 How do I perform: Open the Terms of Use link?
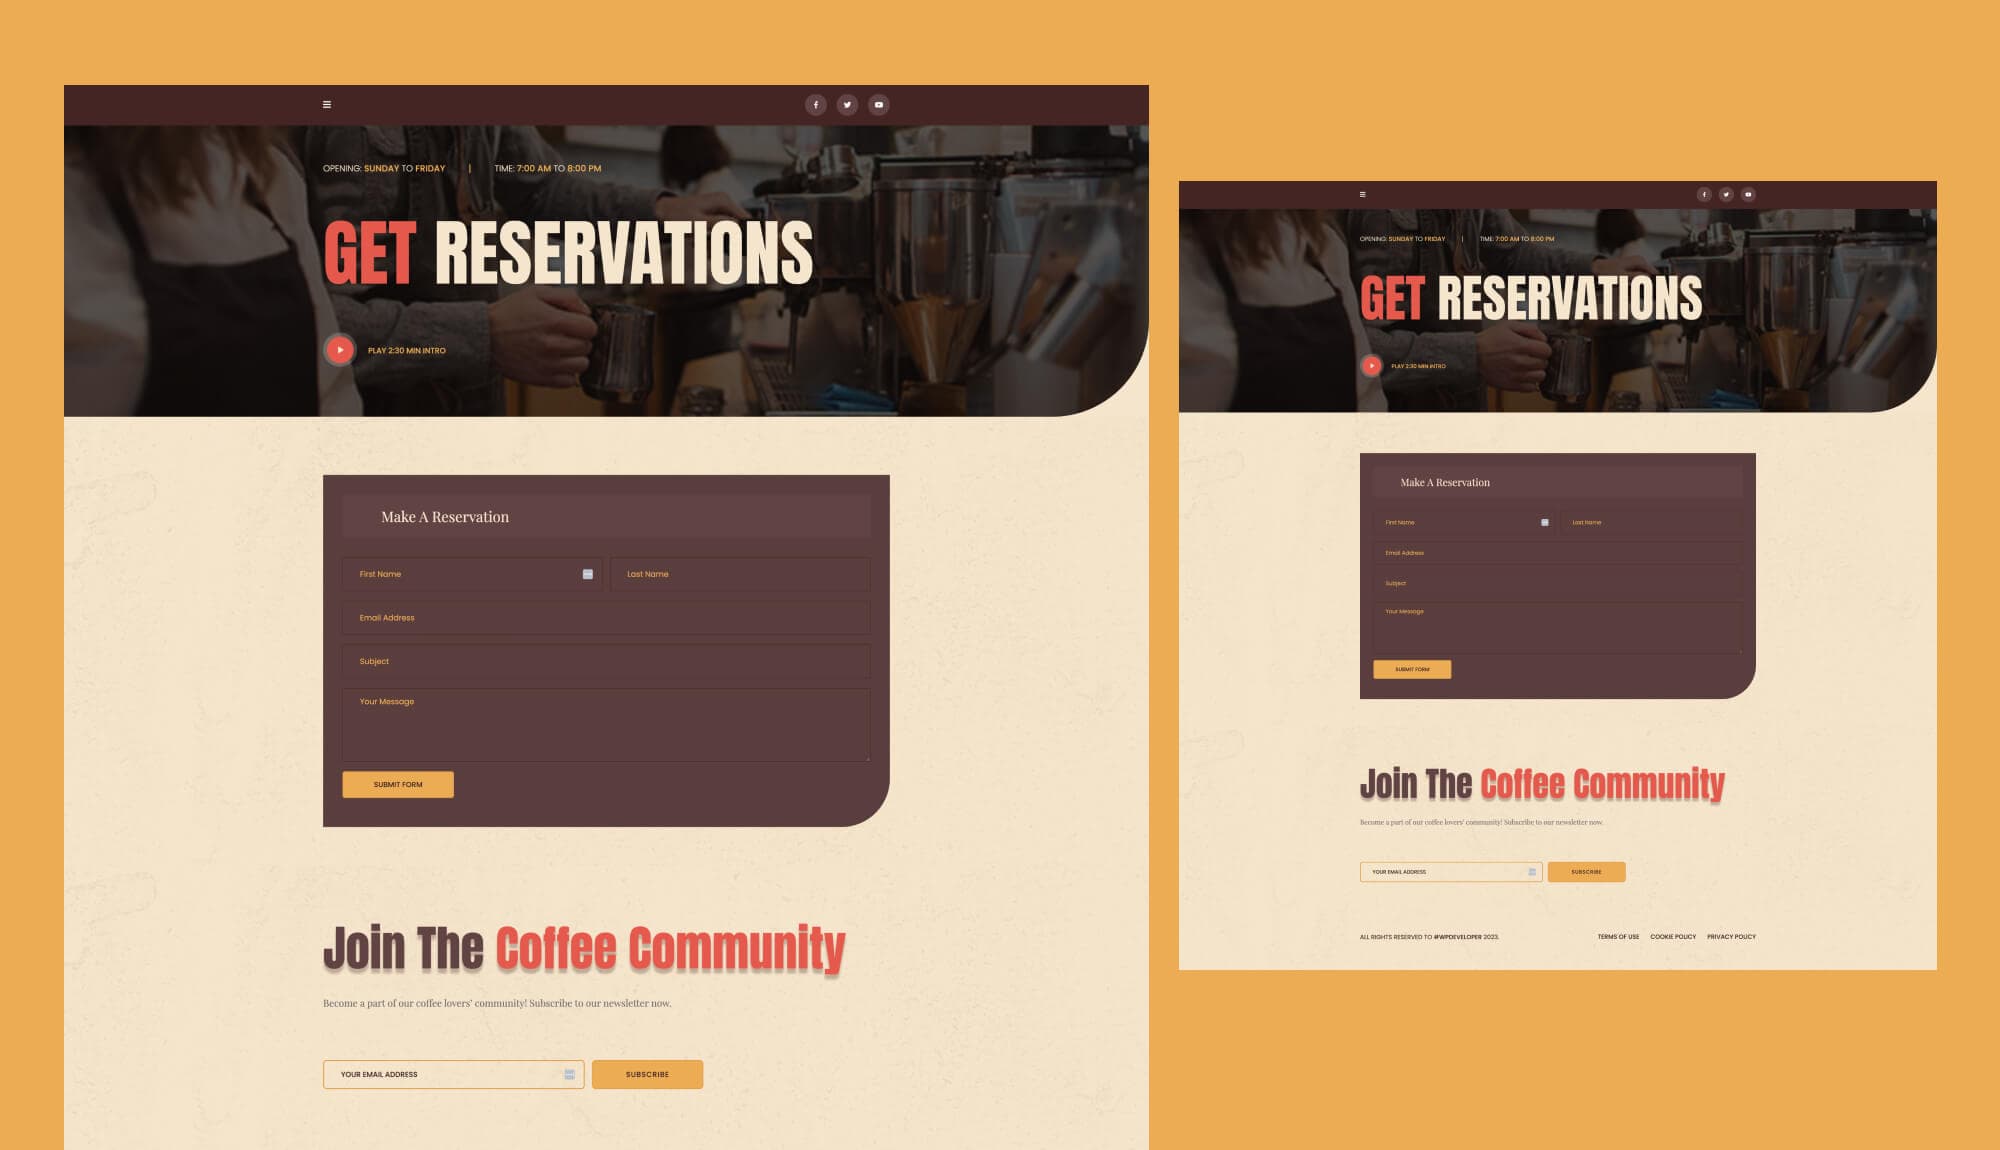(x=1618, y=937)
